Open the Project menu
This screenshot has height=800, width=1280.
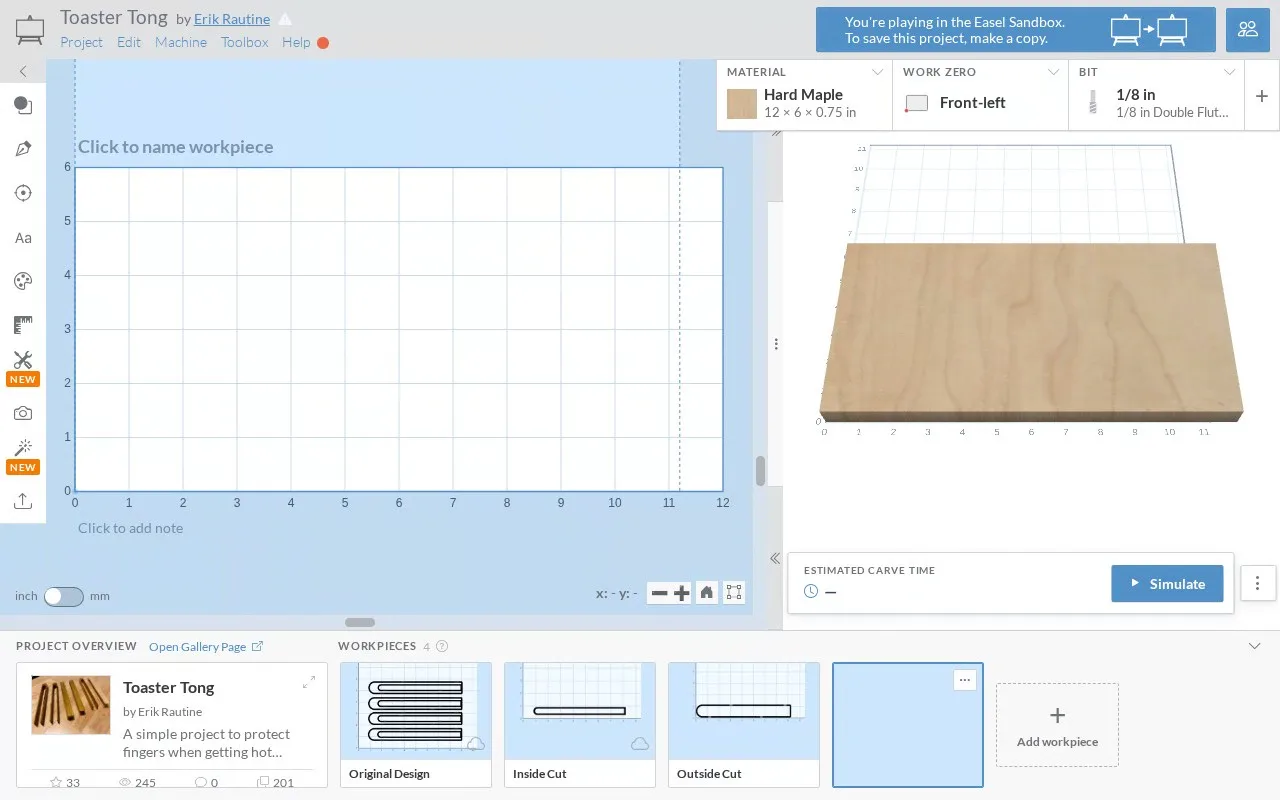click(81, 42)
